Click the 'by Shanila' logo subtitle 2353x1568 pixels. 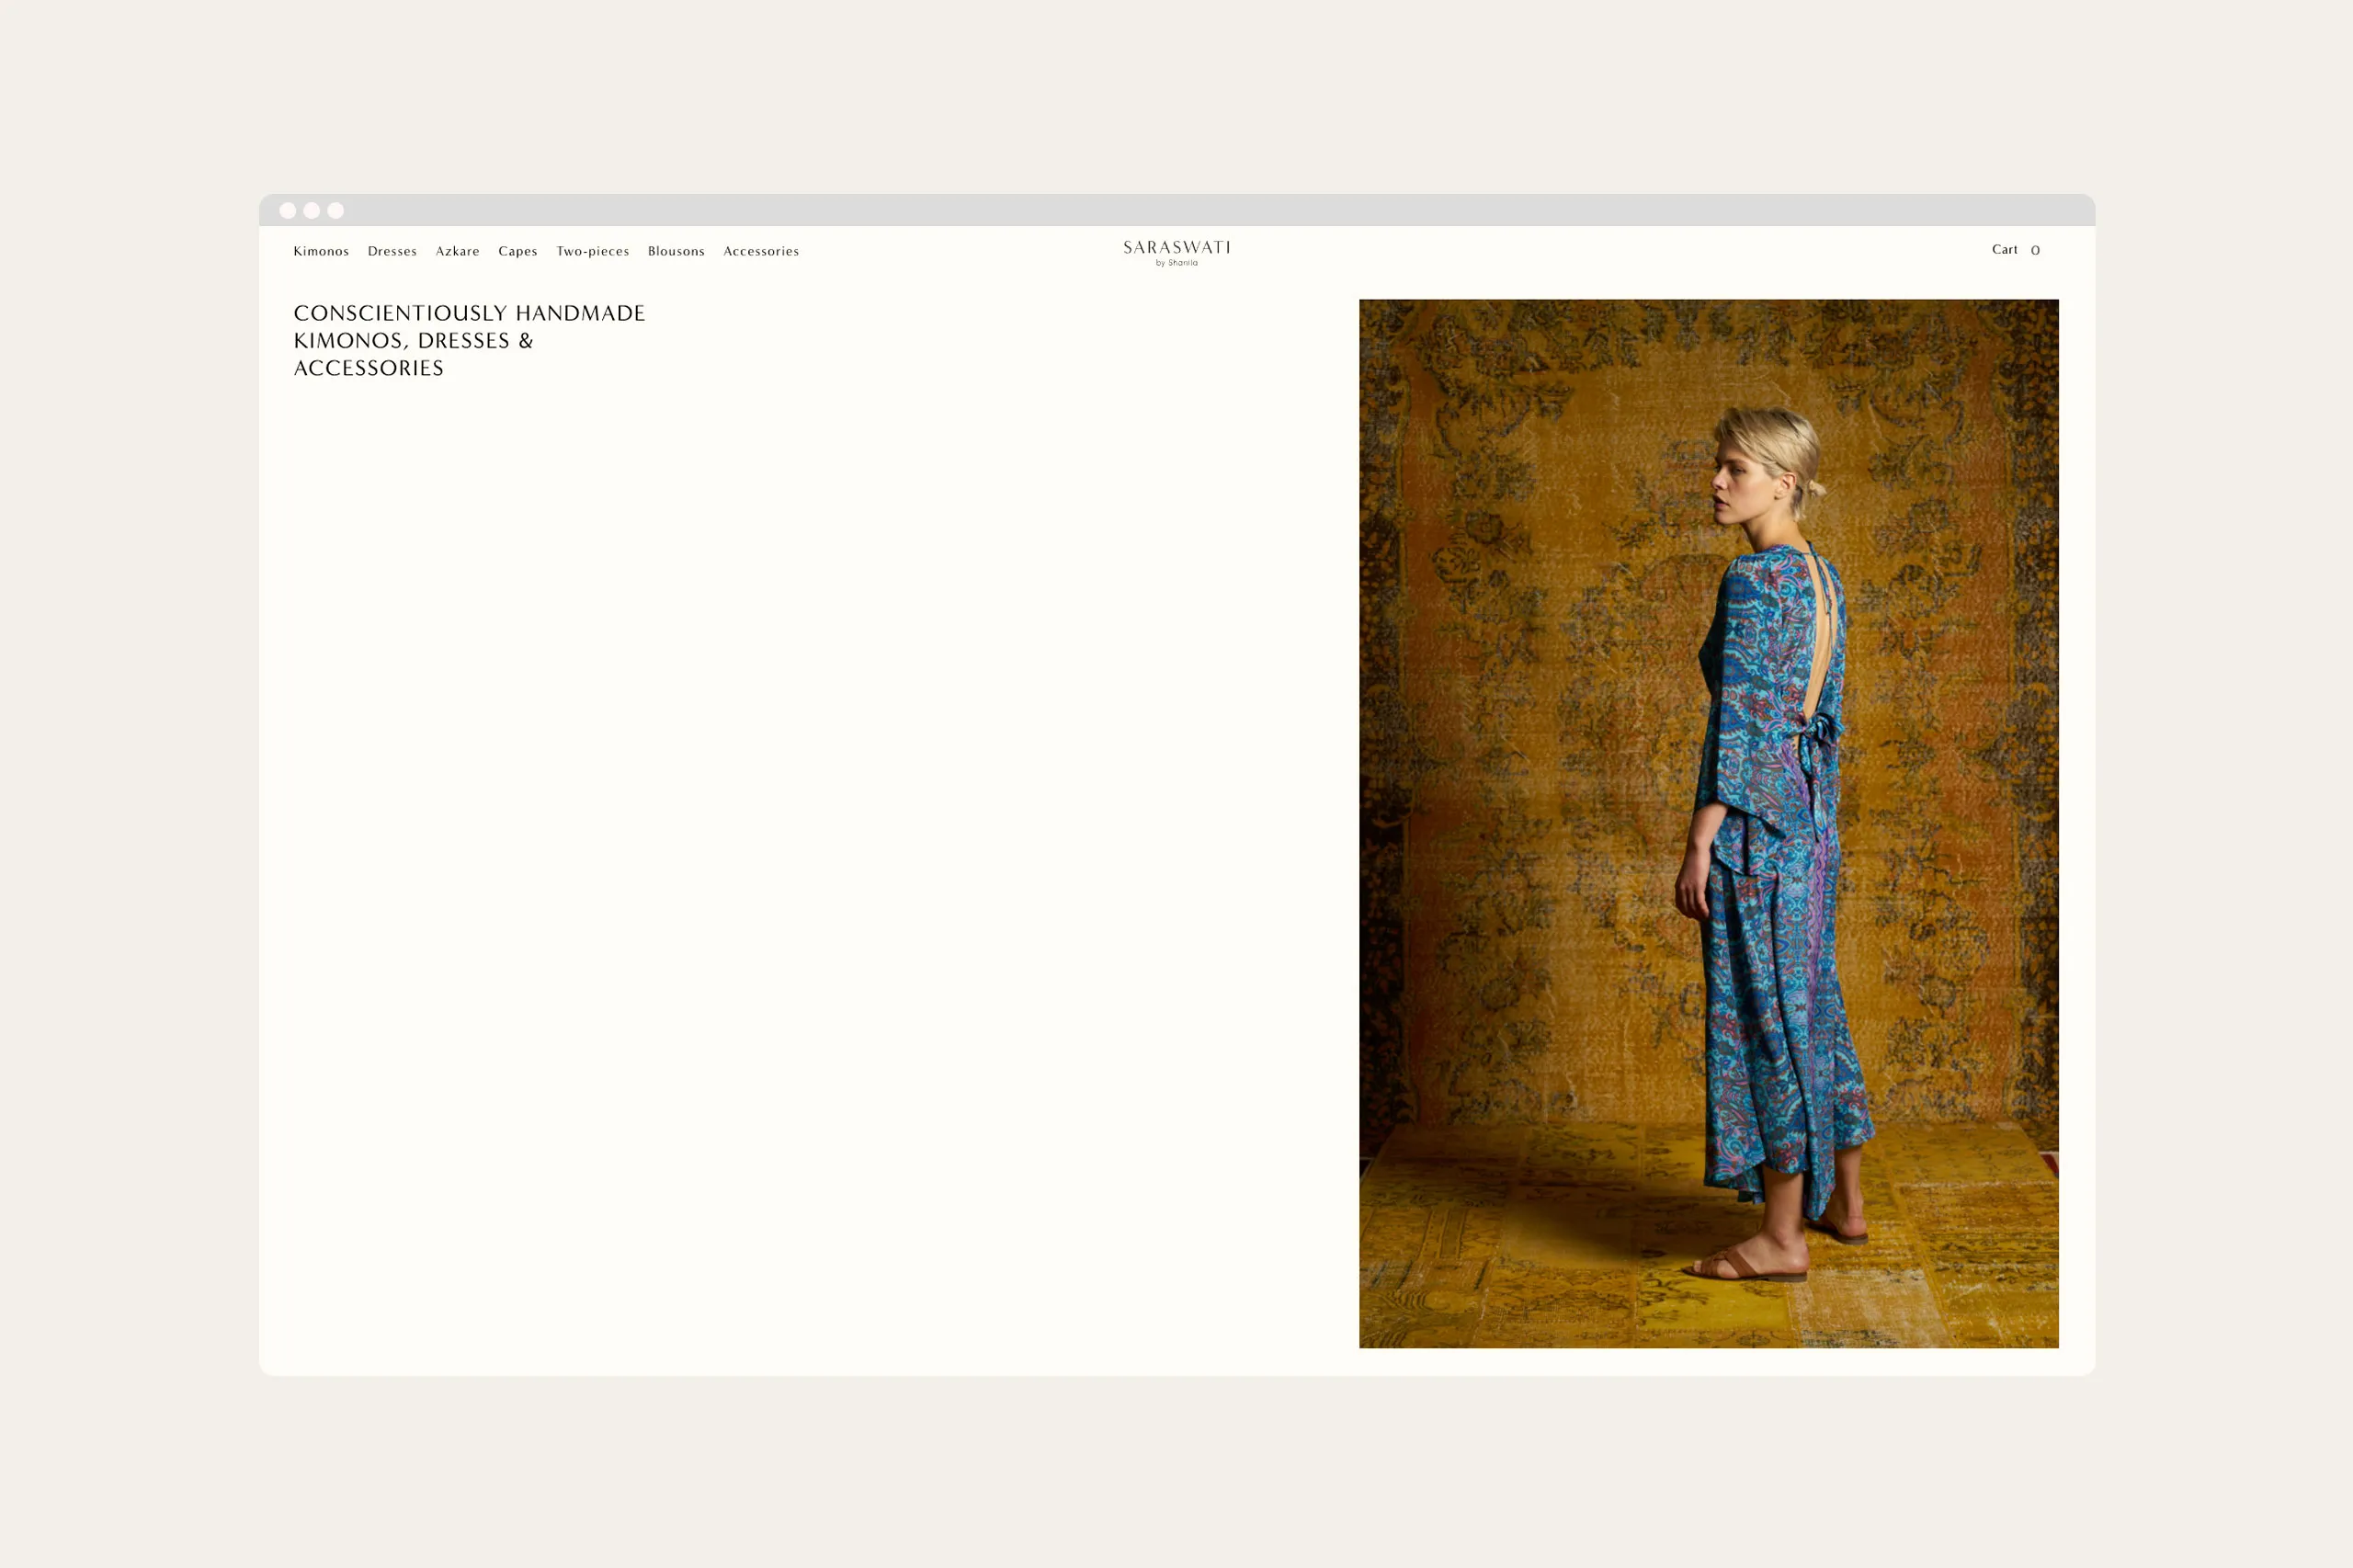[x=1176, y=263]
